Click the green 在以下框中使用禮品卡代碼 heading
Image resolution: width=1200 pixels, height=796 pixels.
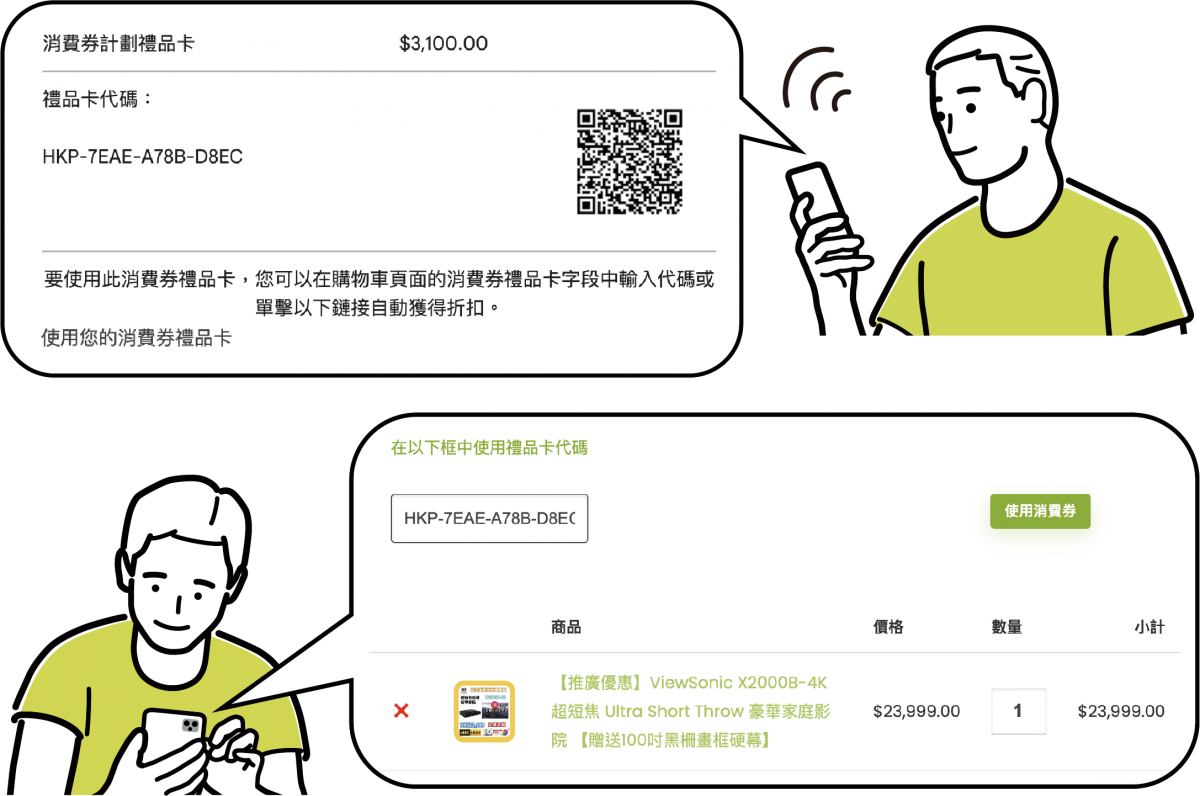pyautogui.click(x=489, y=447)
